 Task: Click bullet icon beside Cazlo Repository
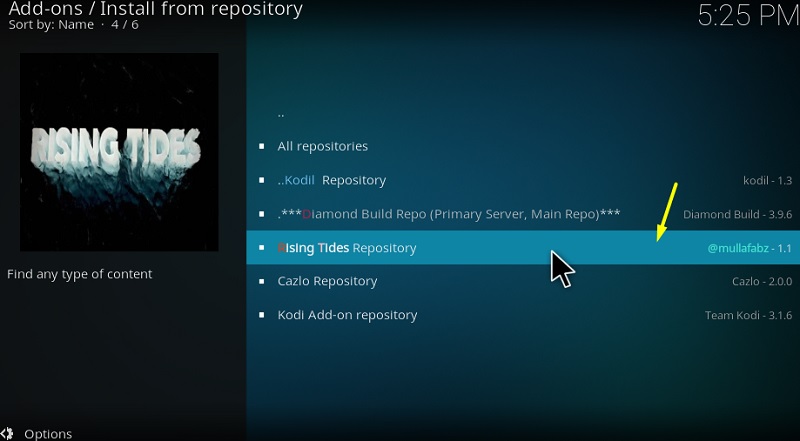262,281
